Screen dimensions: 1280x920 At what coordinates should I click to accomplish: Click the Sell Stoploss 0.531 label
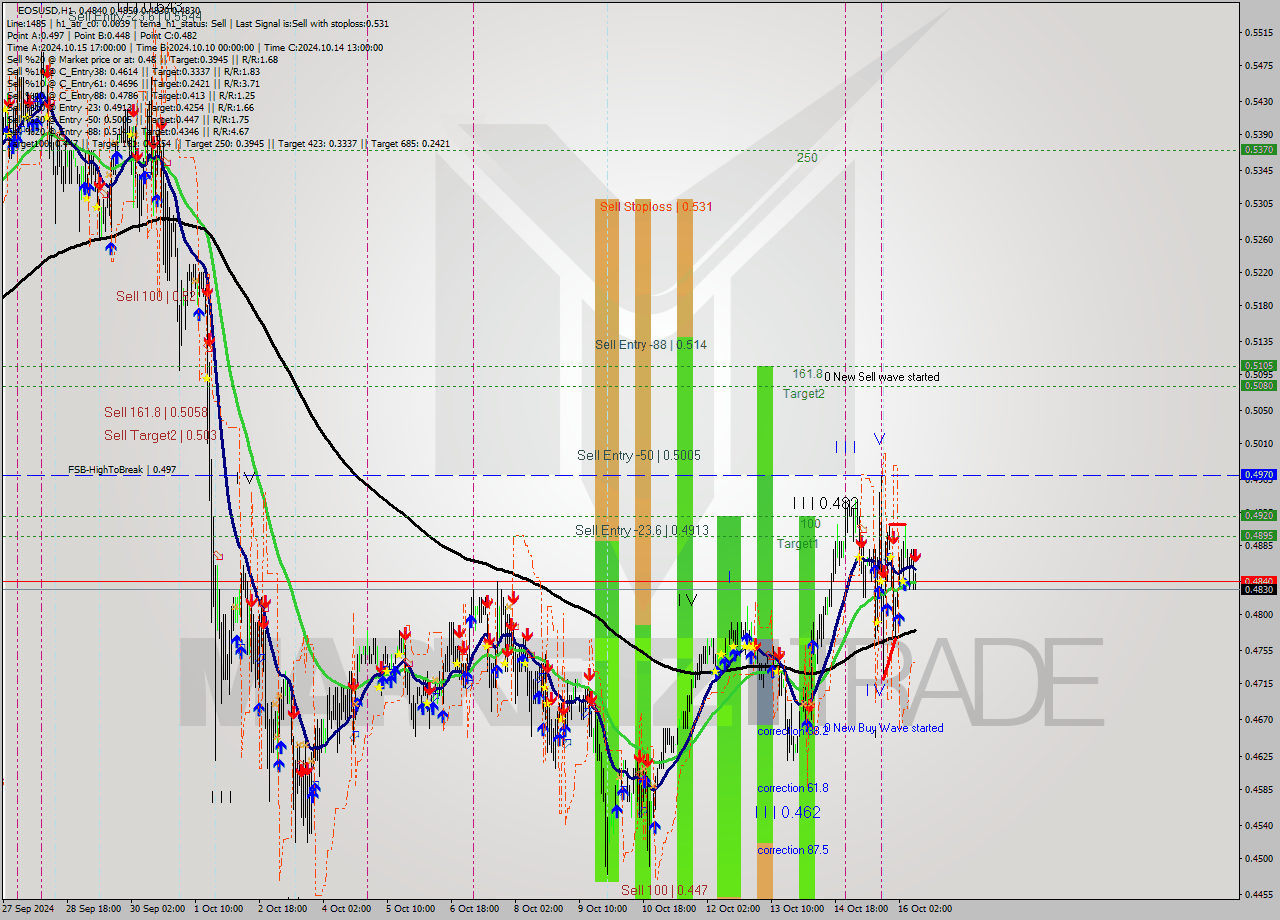pos(656,206)
